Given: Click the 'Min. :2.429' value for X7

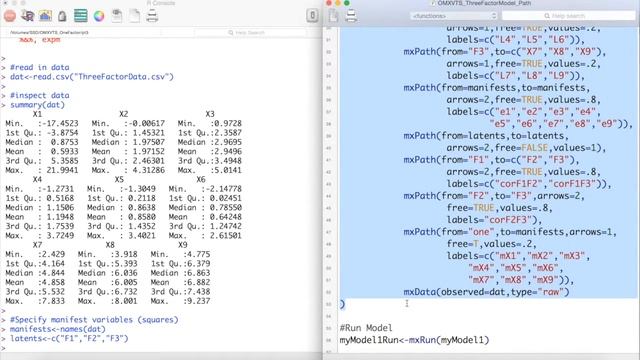Looking at the screenshot, I should click(35, 254).
